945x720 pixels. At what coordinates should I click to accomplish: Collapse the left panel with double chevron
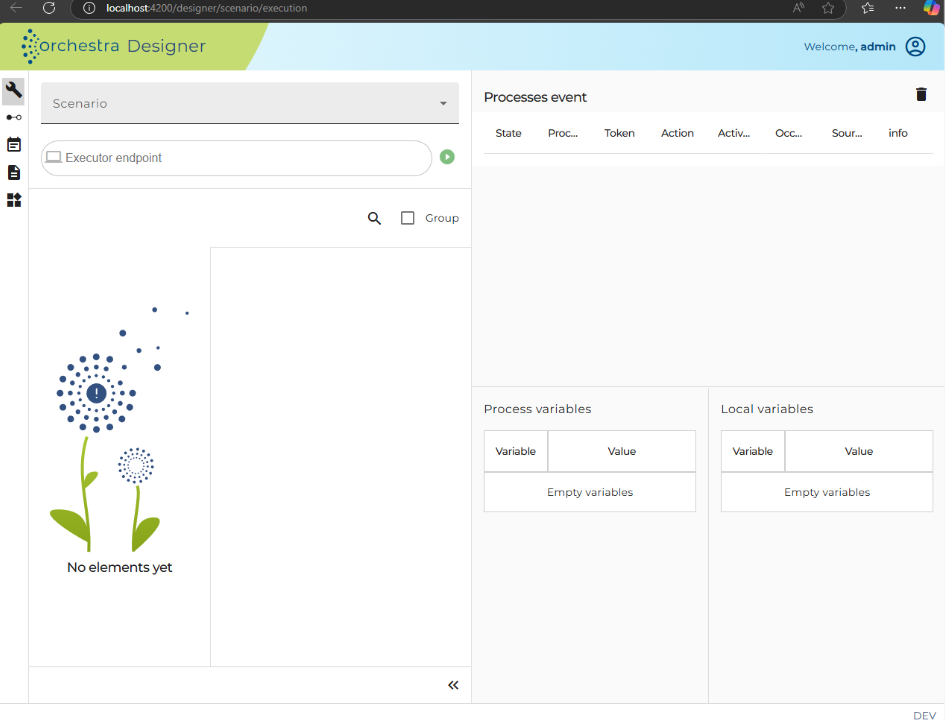(453, 685)
